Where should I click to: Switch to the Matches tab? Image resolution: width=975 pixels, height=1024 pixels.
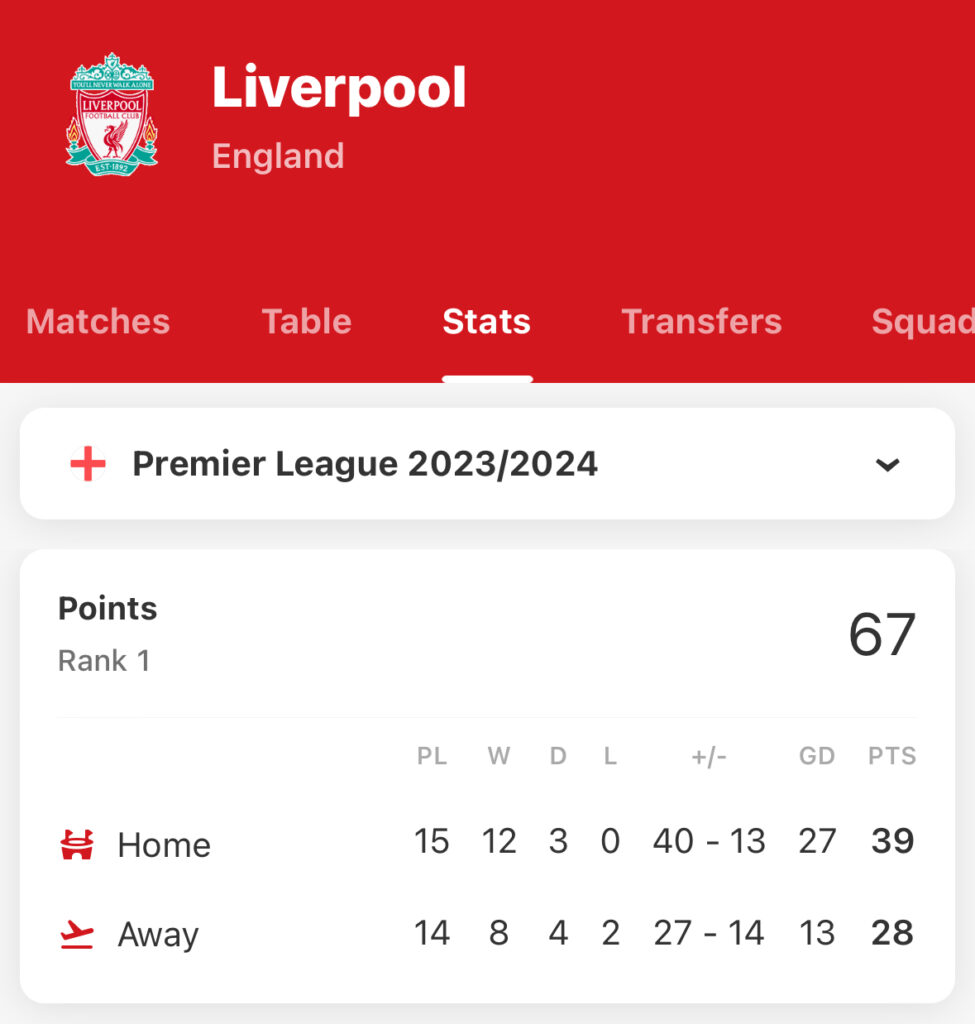tap(98, 321)
